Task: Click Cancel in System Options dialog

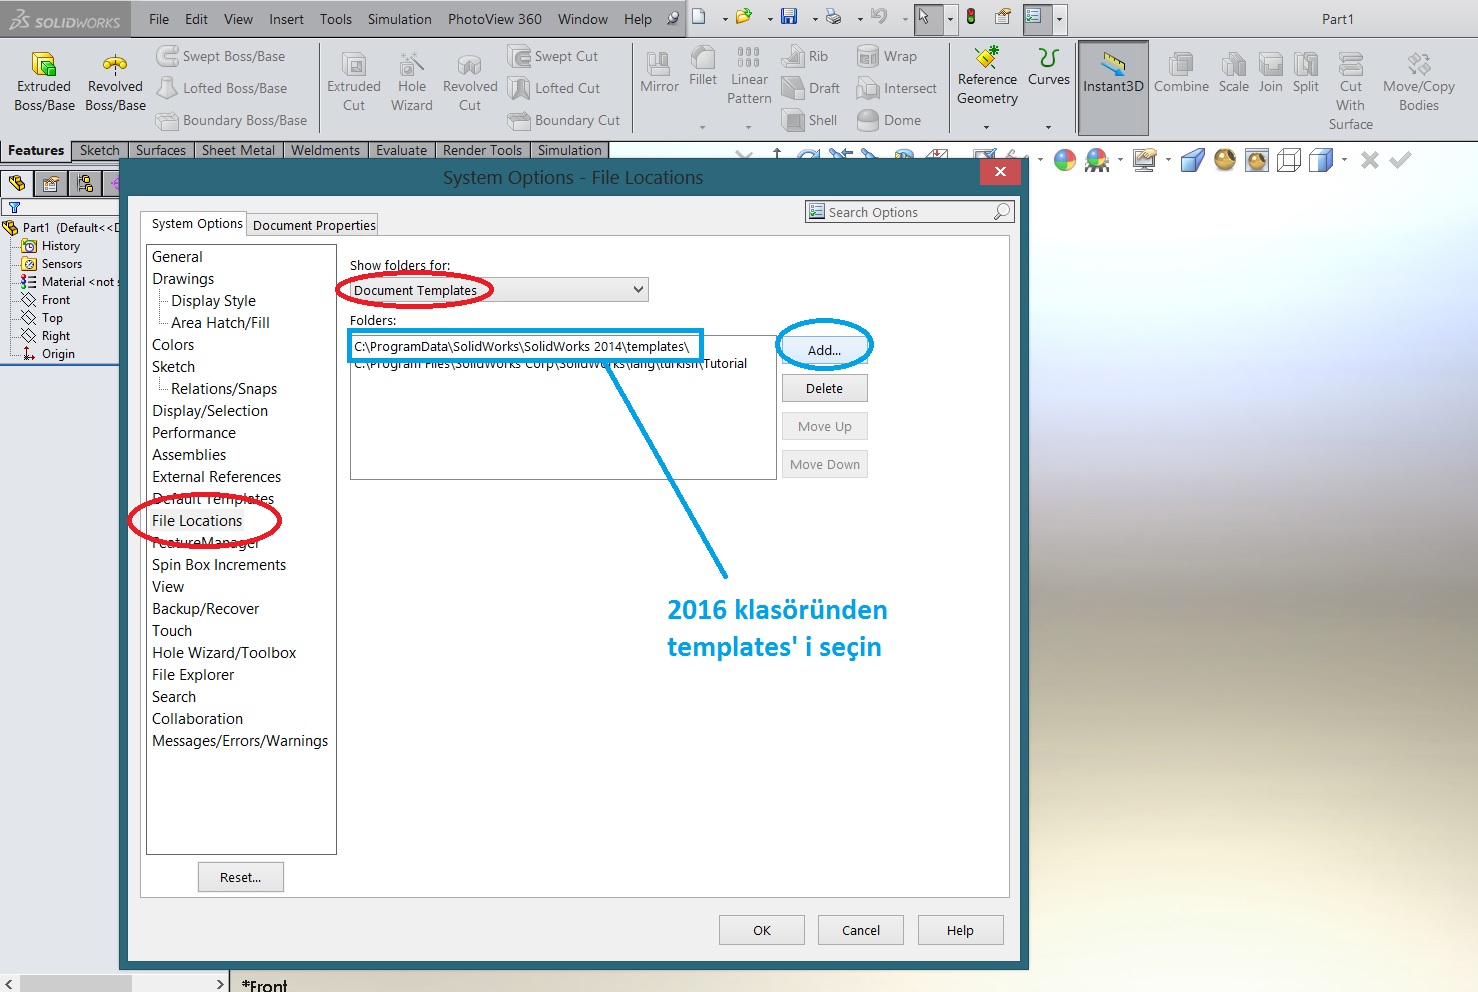Action: click(861, 930)
